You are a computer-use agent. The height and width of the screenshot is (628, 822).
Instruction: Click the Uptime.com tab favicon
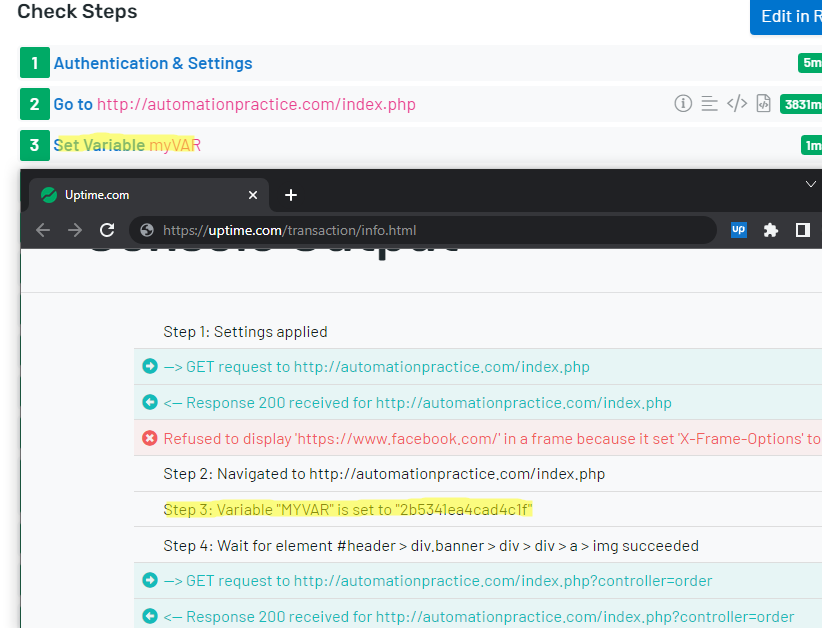click(x=49, y=195)
